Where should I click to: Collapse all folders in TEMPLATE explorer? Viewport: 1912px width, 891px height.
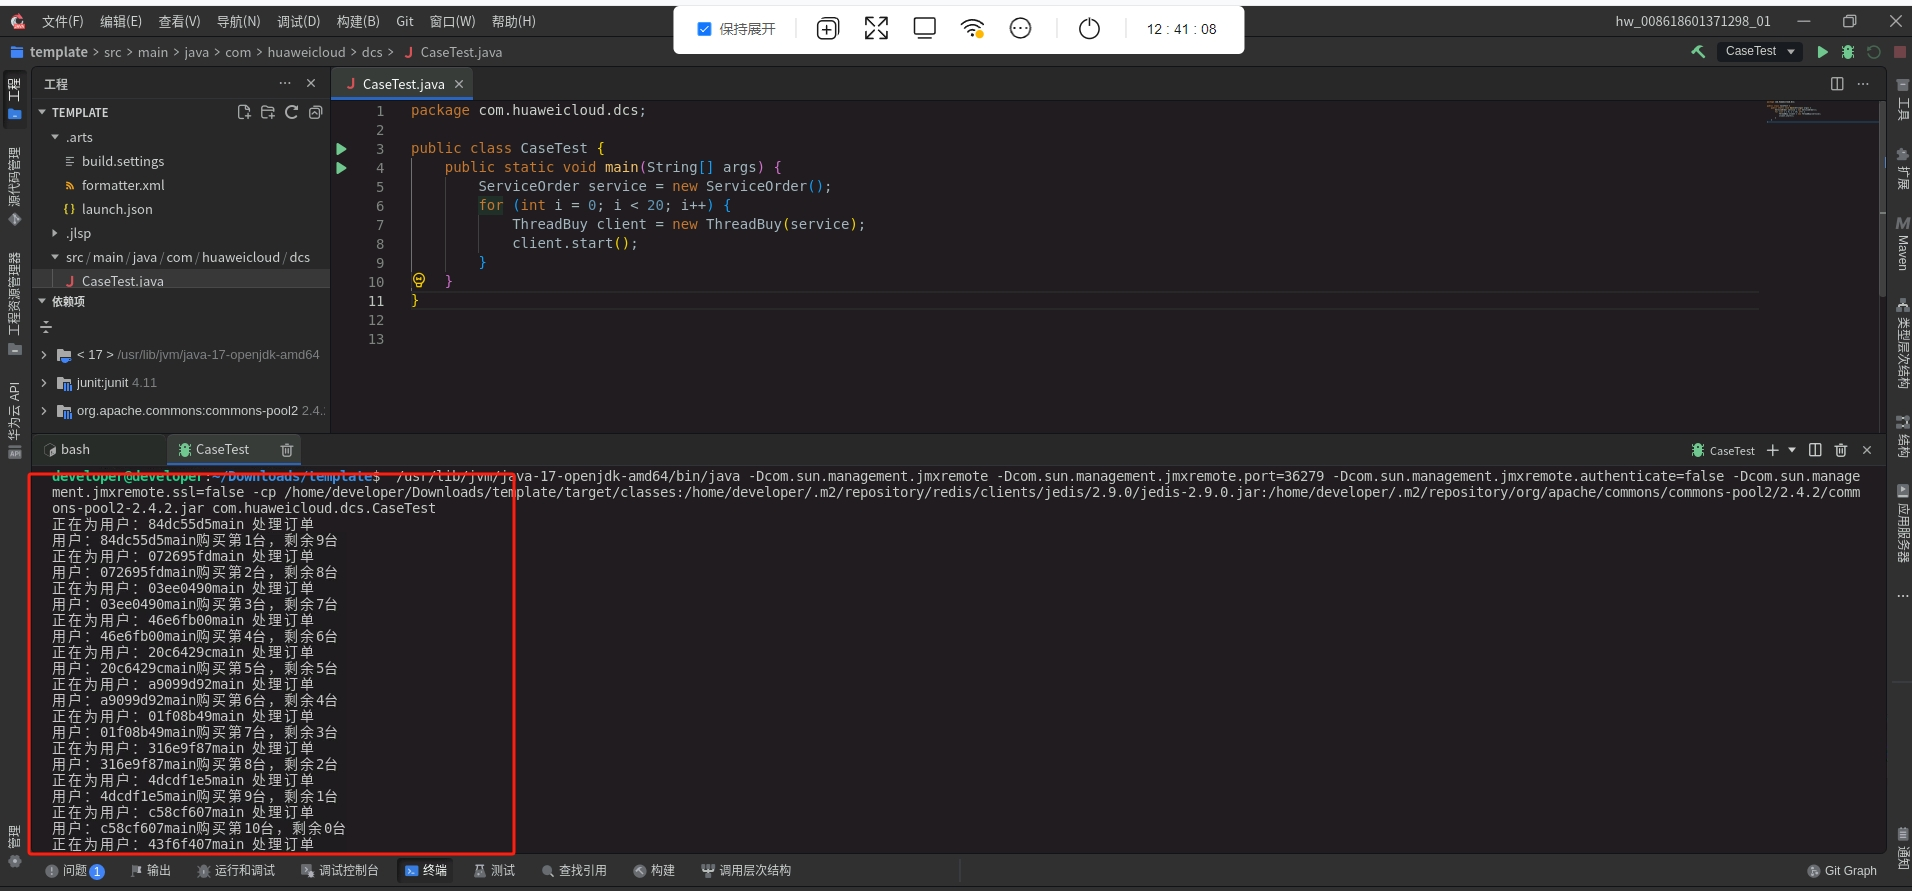pos(316,112)
